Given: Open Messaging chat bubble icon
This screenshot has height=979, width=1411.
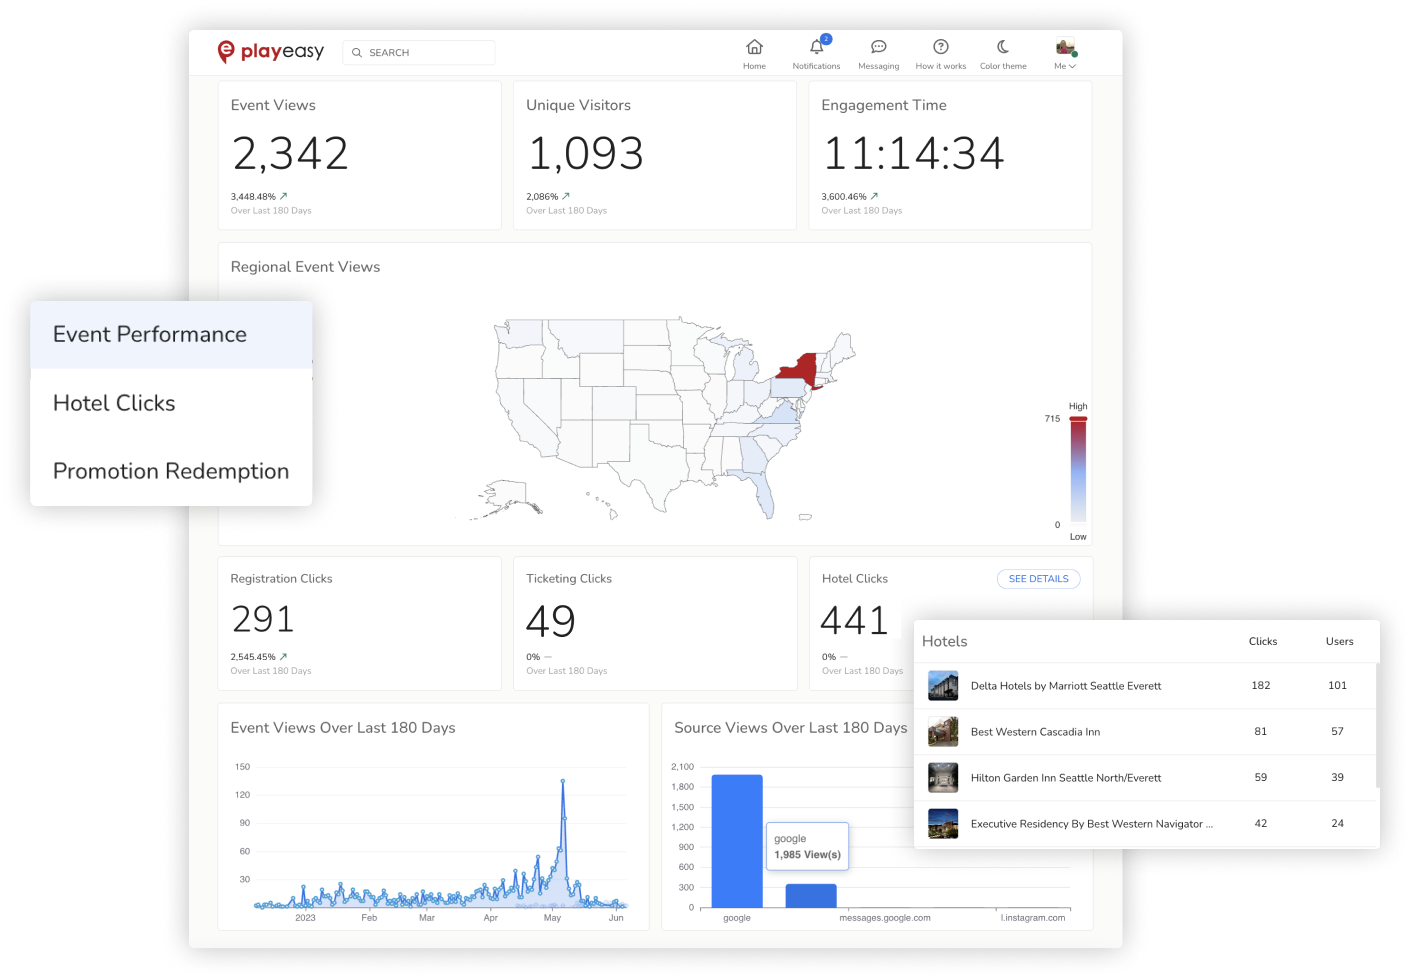Looking at the screenshot, I should pyautogui.click(x=879, y=47).
